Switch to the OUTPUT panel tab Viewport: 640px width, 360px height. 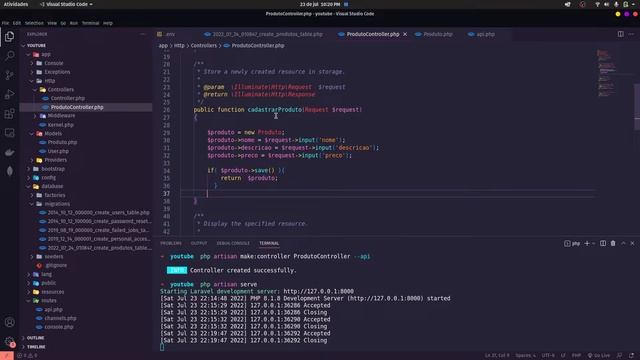click(x=199, y=243)
